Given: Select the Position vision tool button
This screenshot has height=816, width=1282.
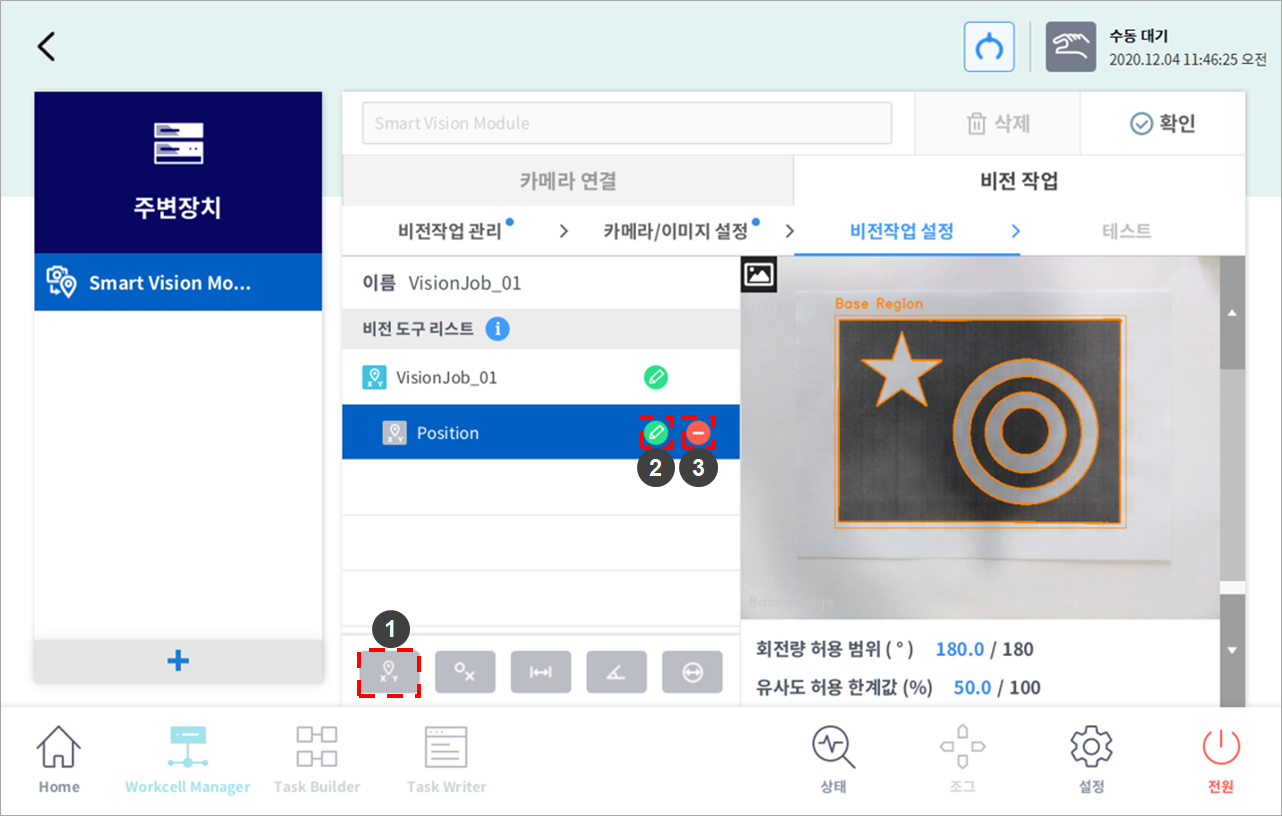Looking at the screenshot, I should 390,673.
